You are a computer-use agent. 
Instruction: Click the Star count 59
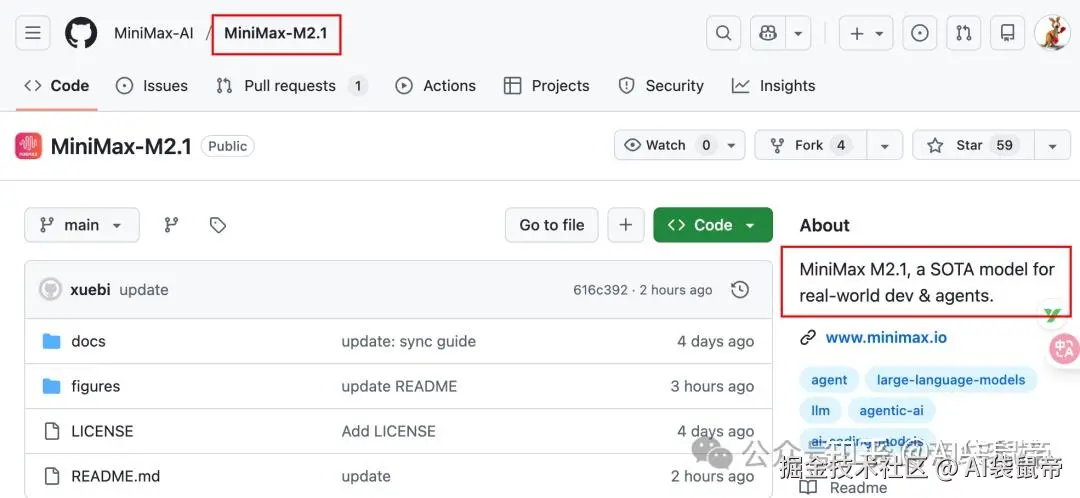1004,145
